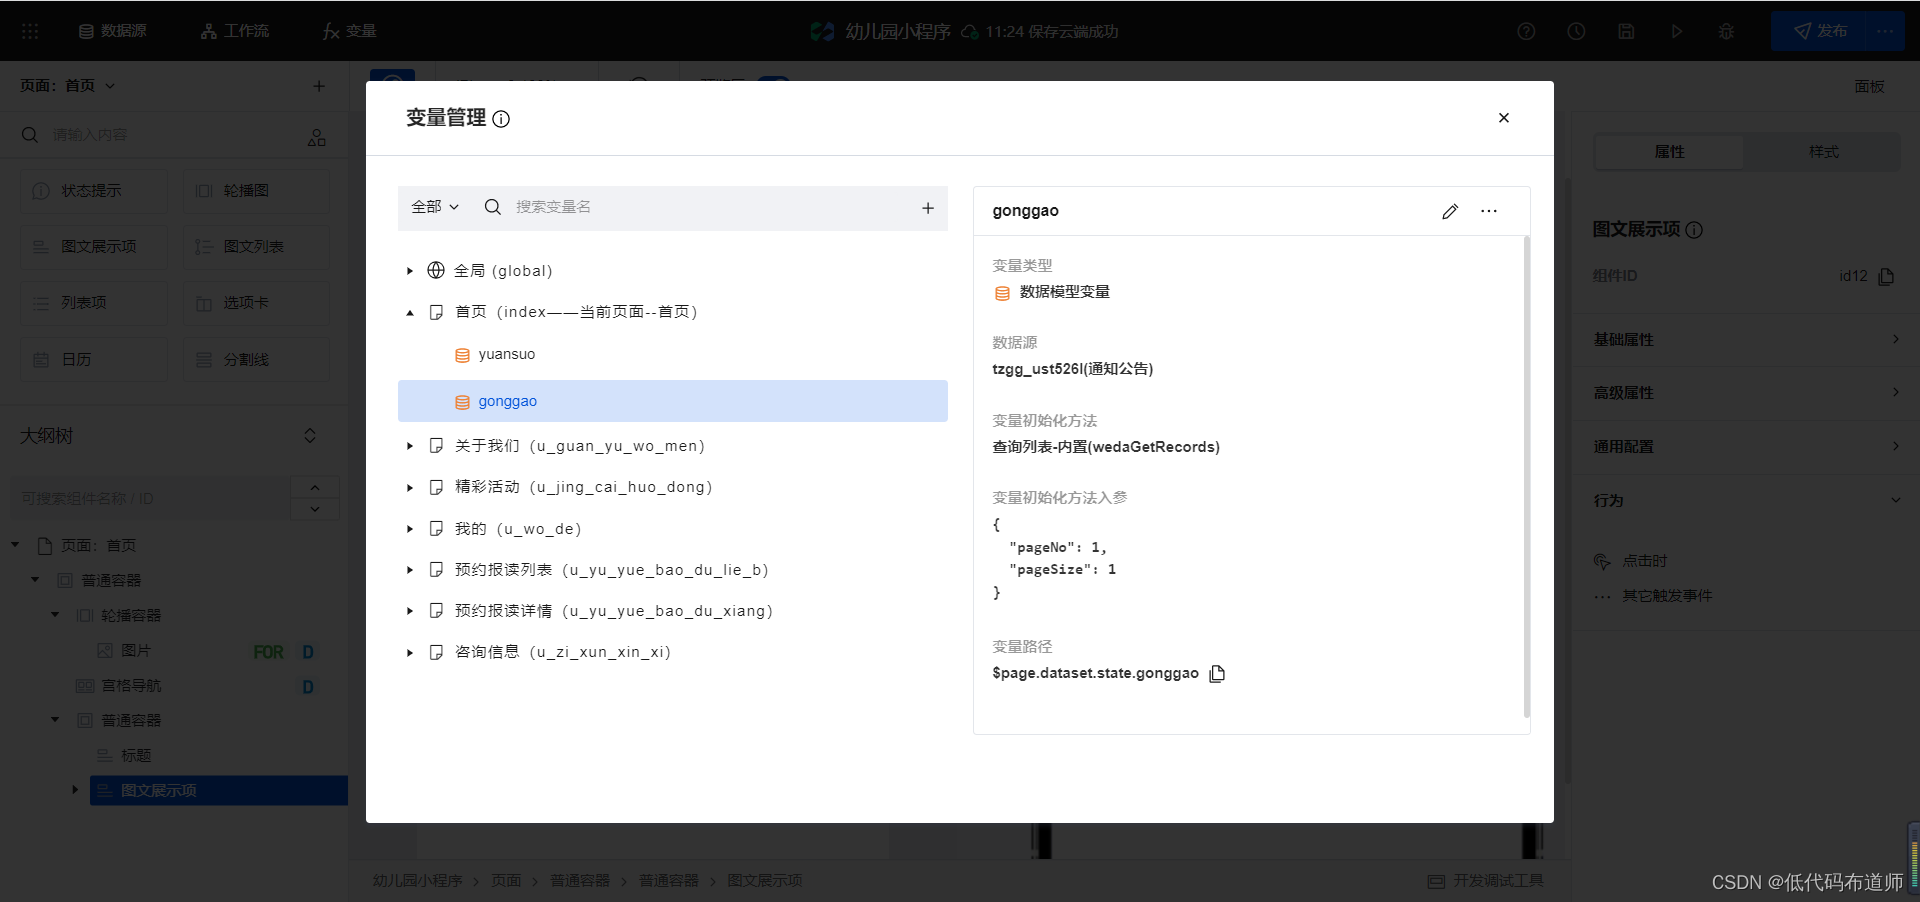1920x902 pixels.
Task: Edit gonggao variable with pencil icon
Action: (1450, 211)
